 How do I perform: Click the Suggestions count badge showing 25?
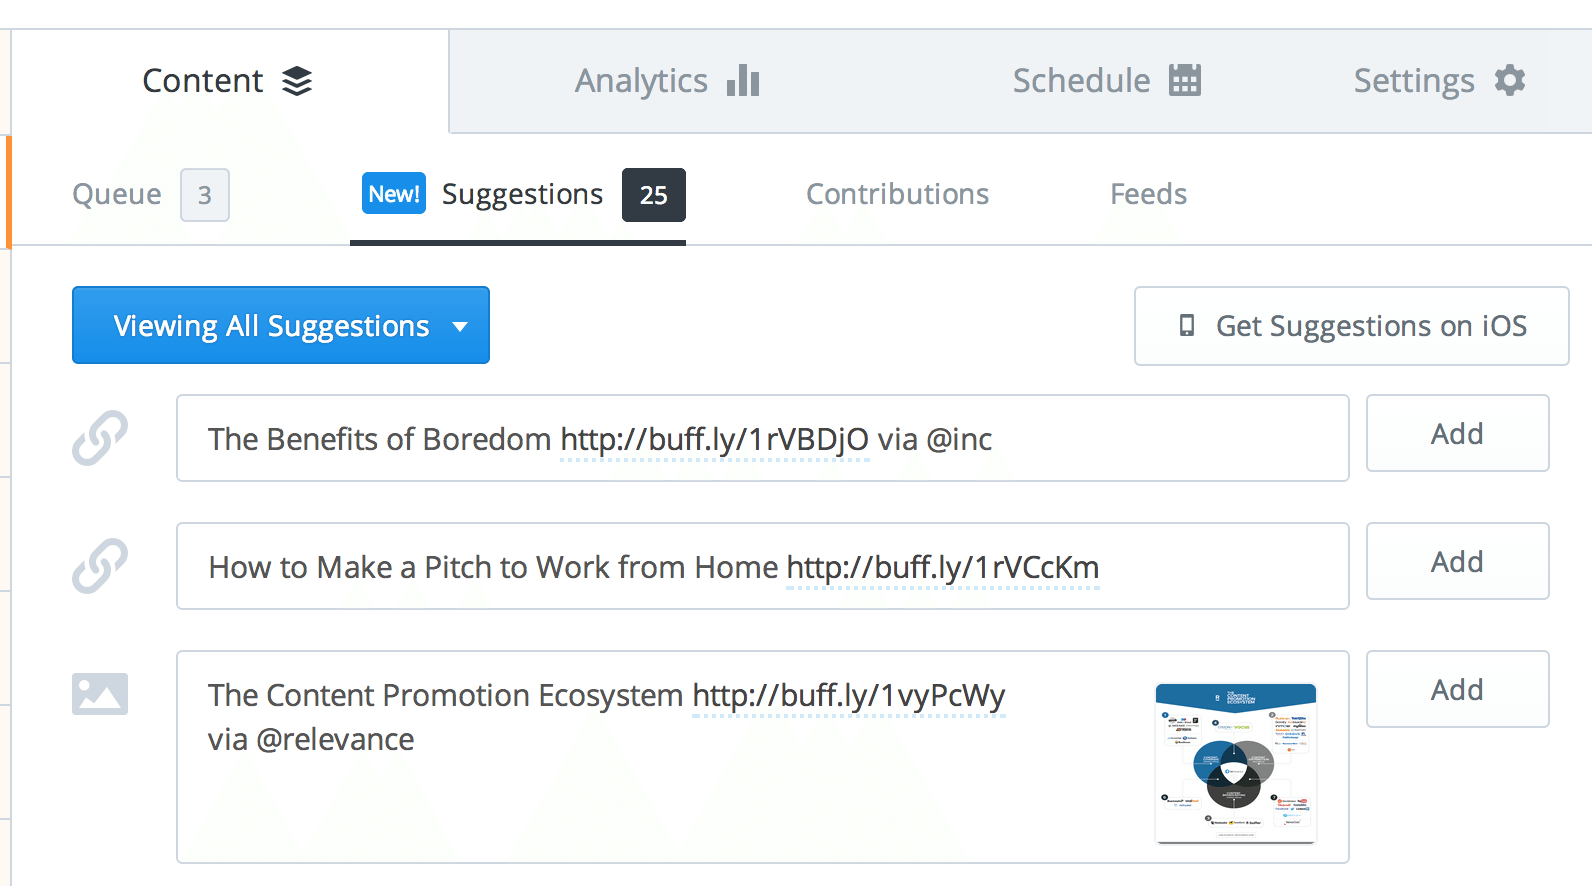click(654, 195)
